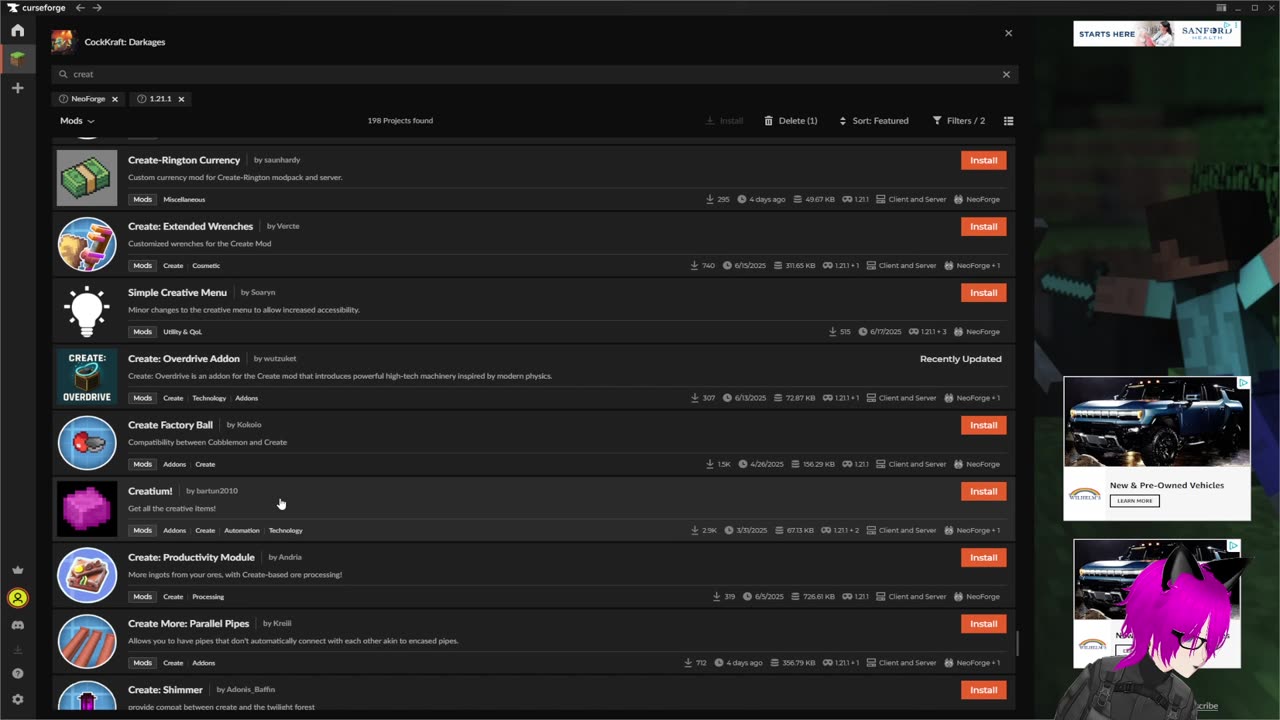
Task: Click Processing tag on Productivity Module
Action: [208, 596]
